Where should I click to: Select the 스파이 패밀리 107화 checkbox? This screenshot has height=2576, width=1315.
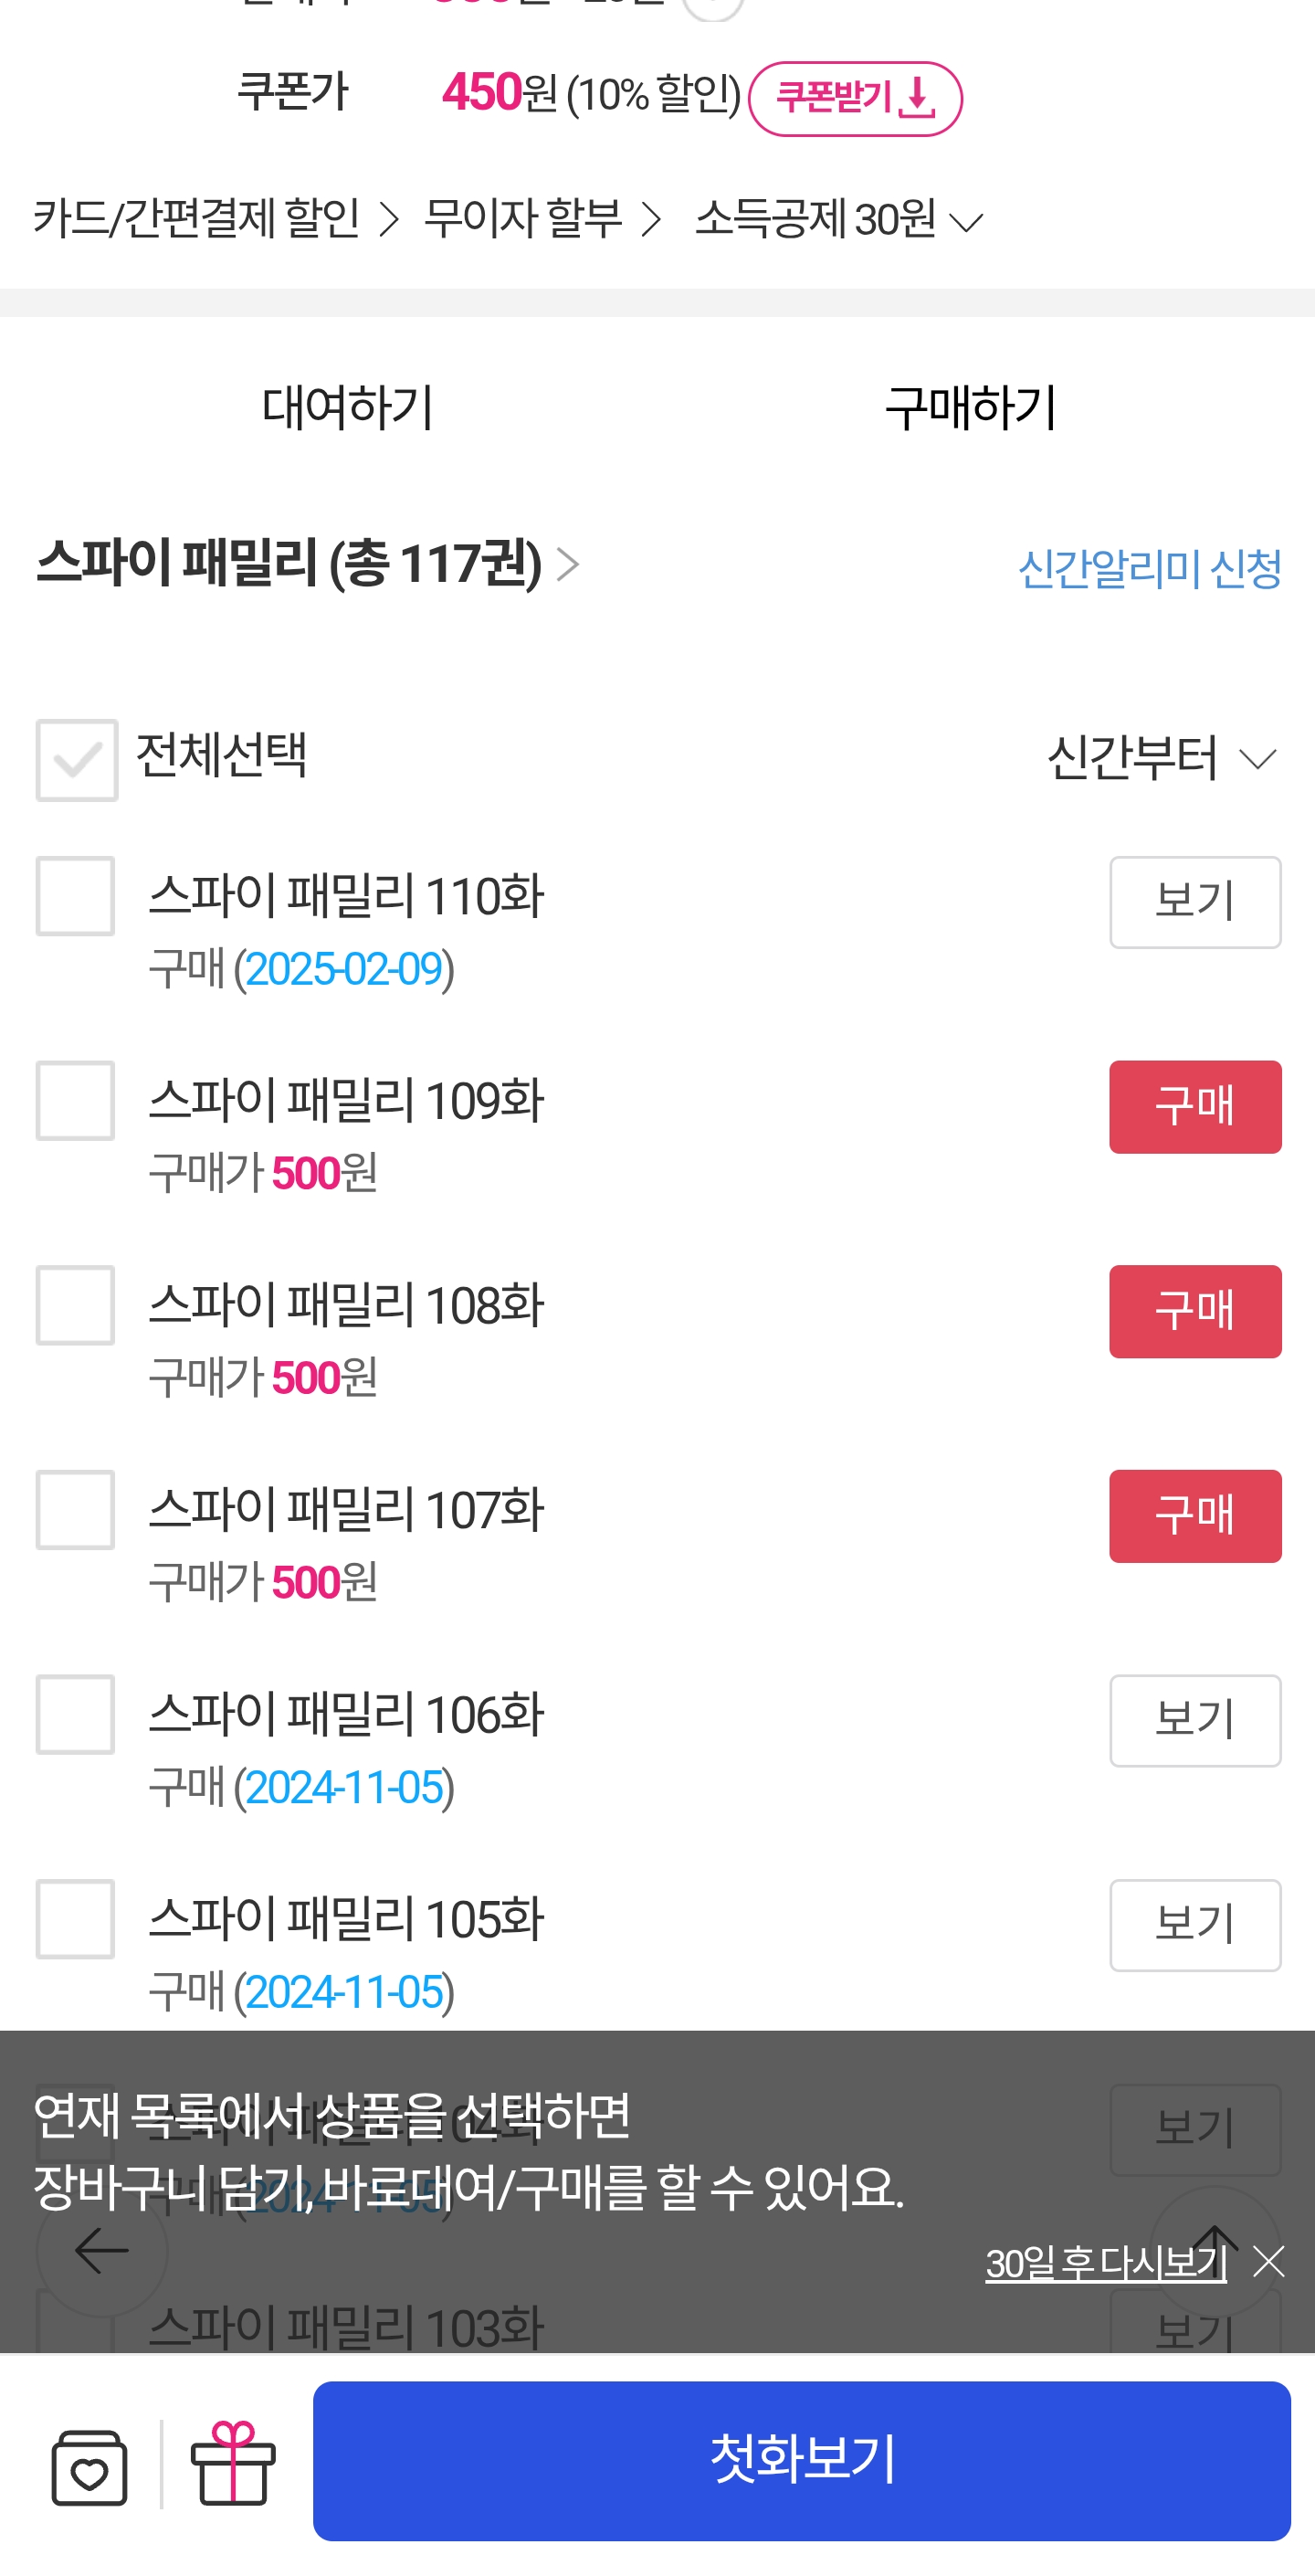click(76, 1510)
